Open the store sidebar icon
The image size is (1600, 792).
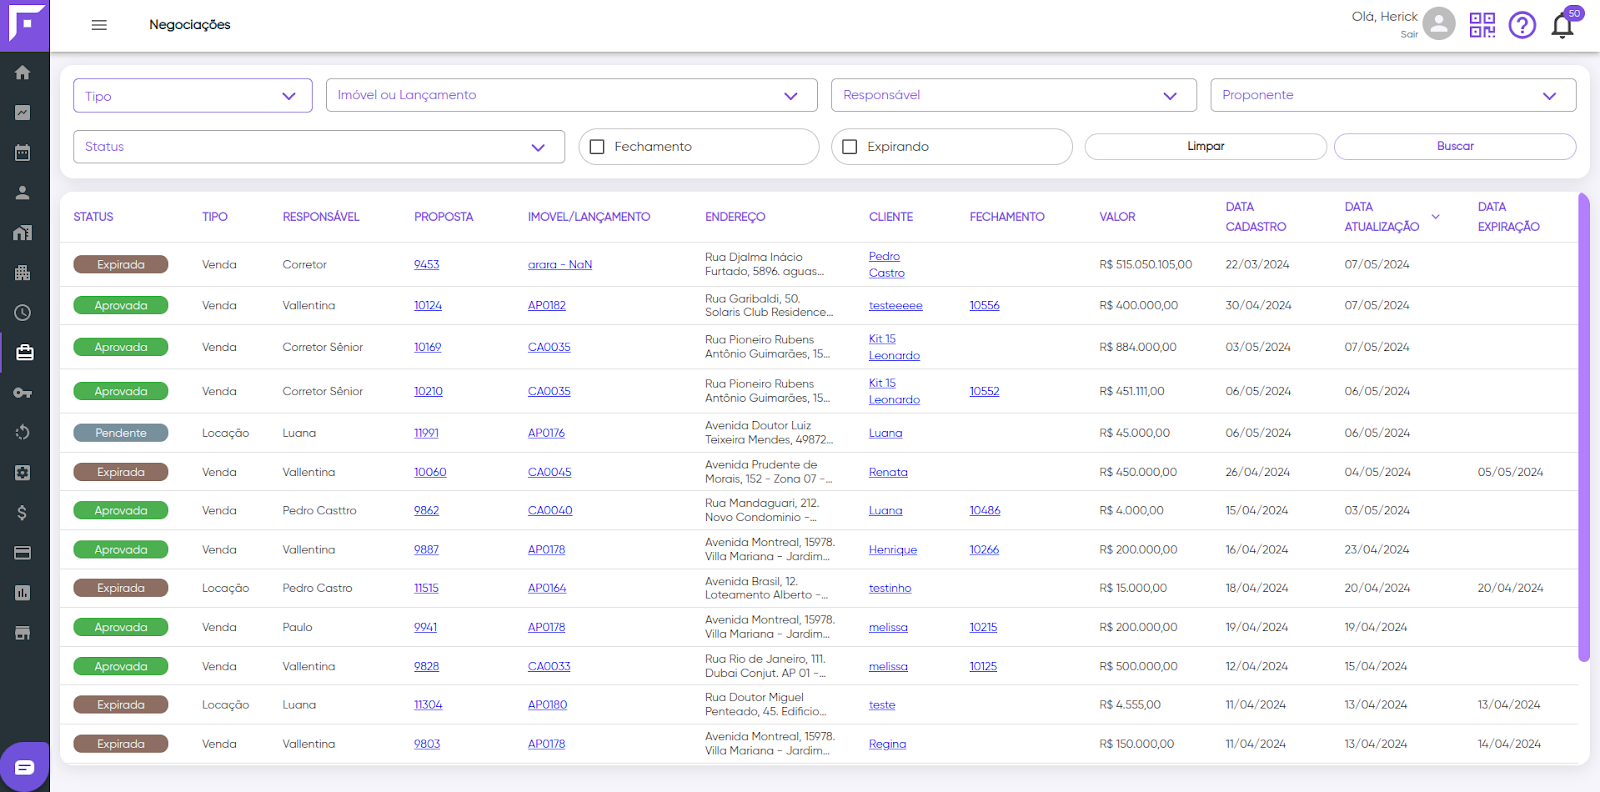click(22, 632)
